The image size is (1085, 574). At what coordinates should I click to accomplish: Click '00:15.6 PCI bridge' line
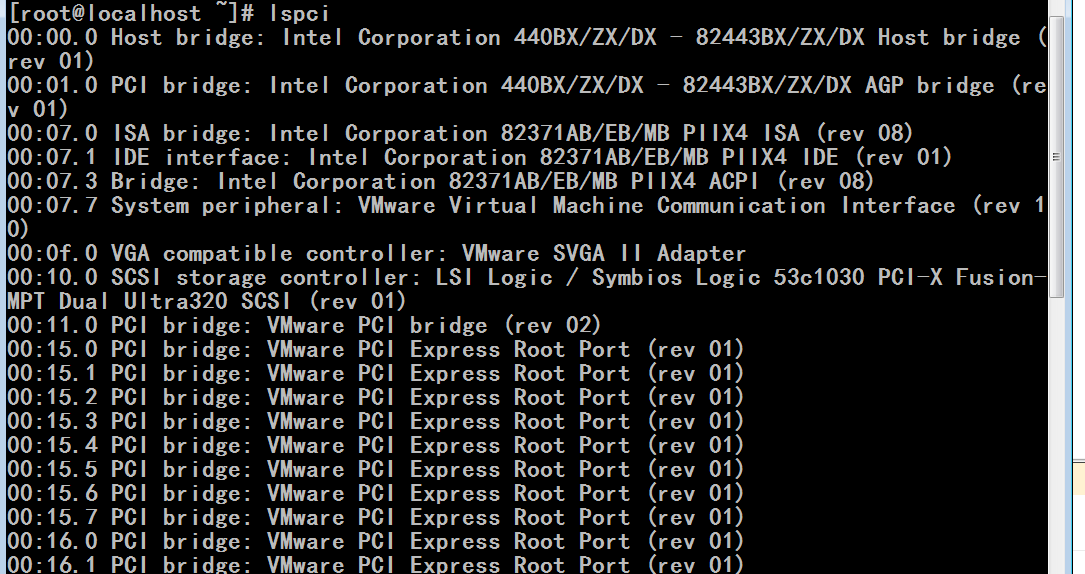[375, 493]
